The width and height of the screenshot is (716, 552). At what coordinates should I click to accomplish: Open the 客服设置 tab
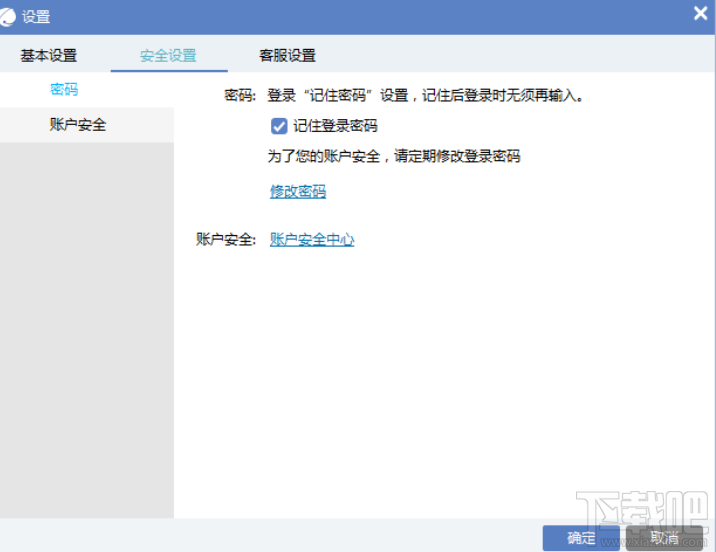coord(287,56)
